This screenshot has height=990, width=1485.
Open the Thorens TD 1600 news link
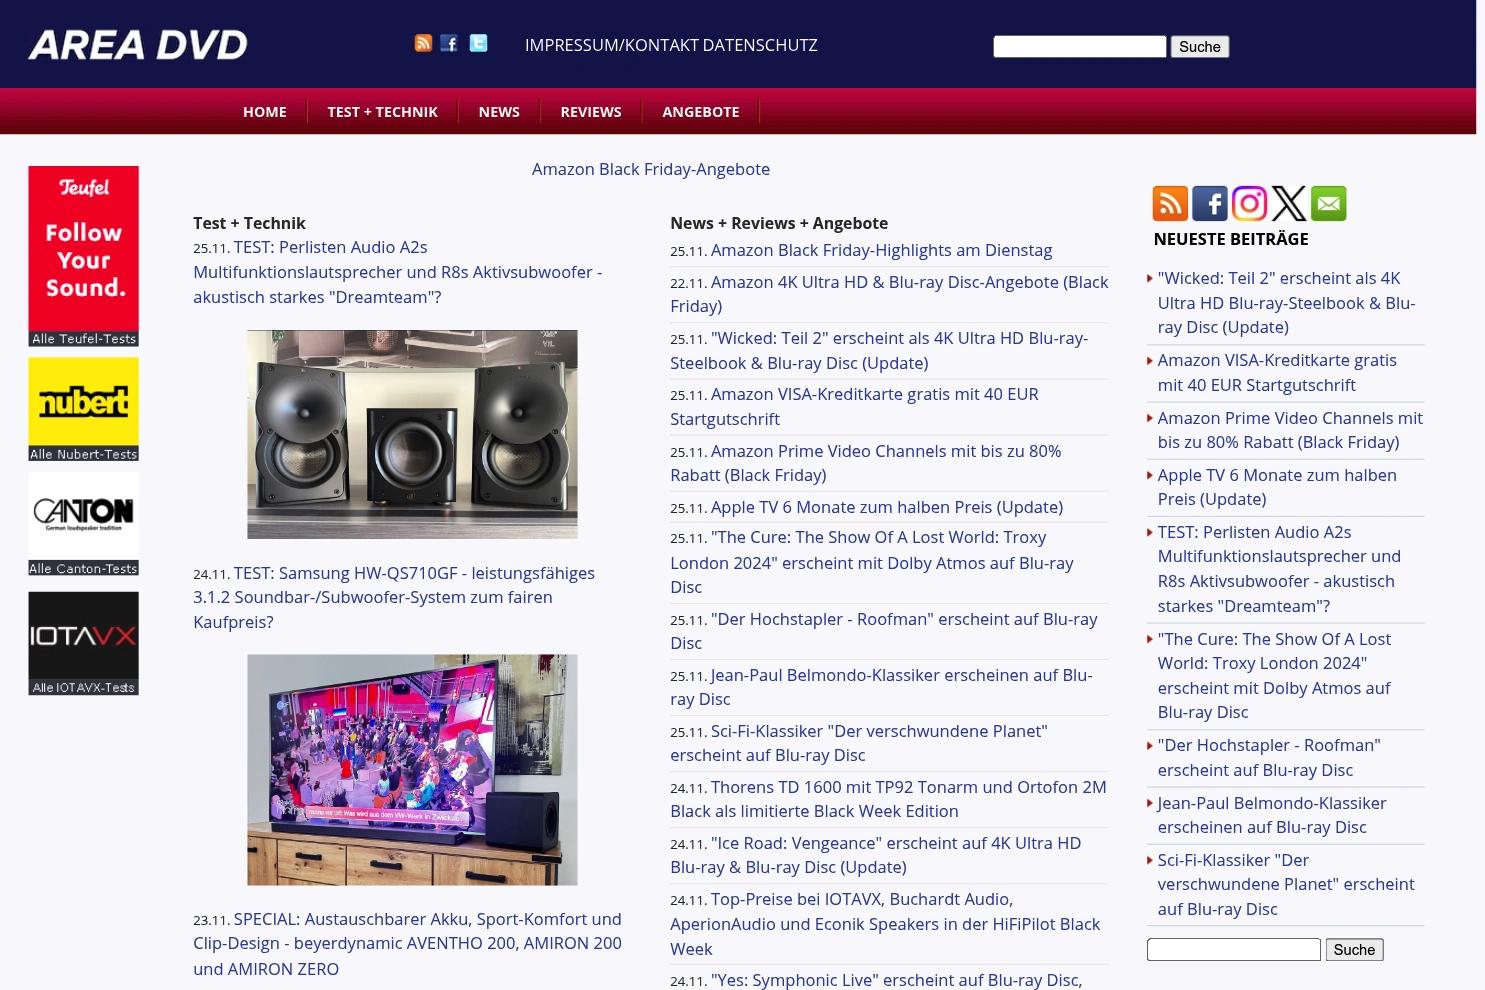[x=888, y=799]
